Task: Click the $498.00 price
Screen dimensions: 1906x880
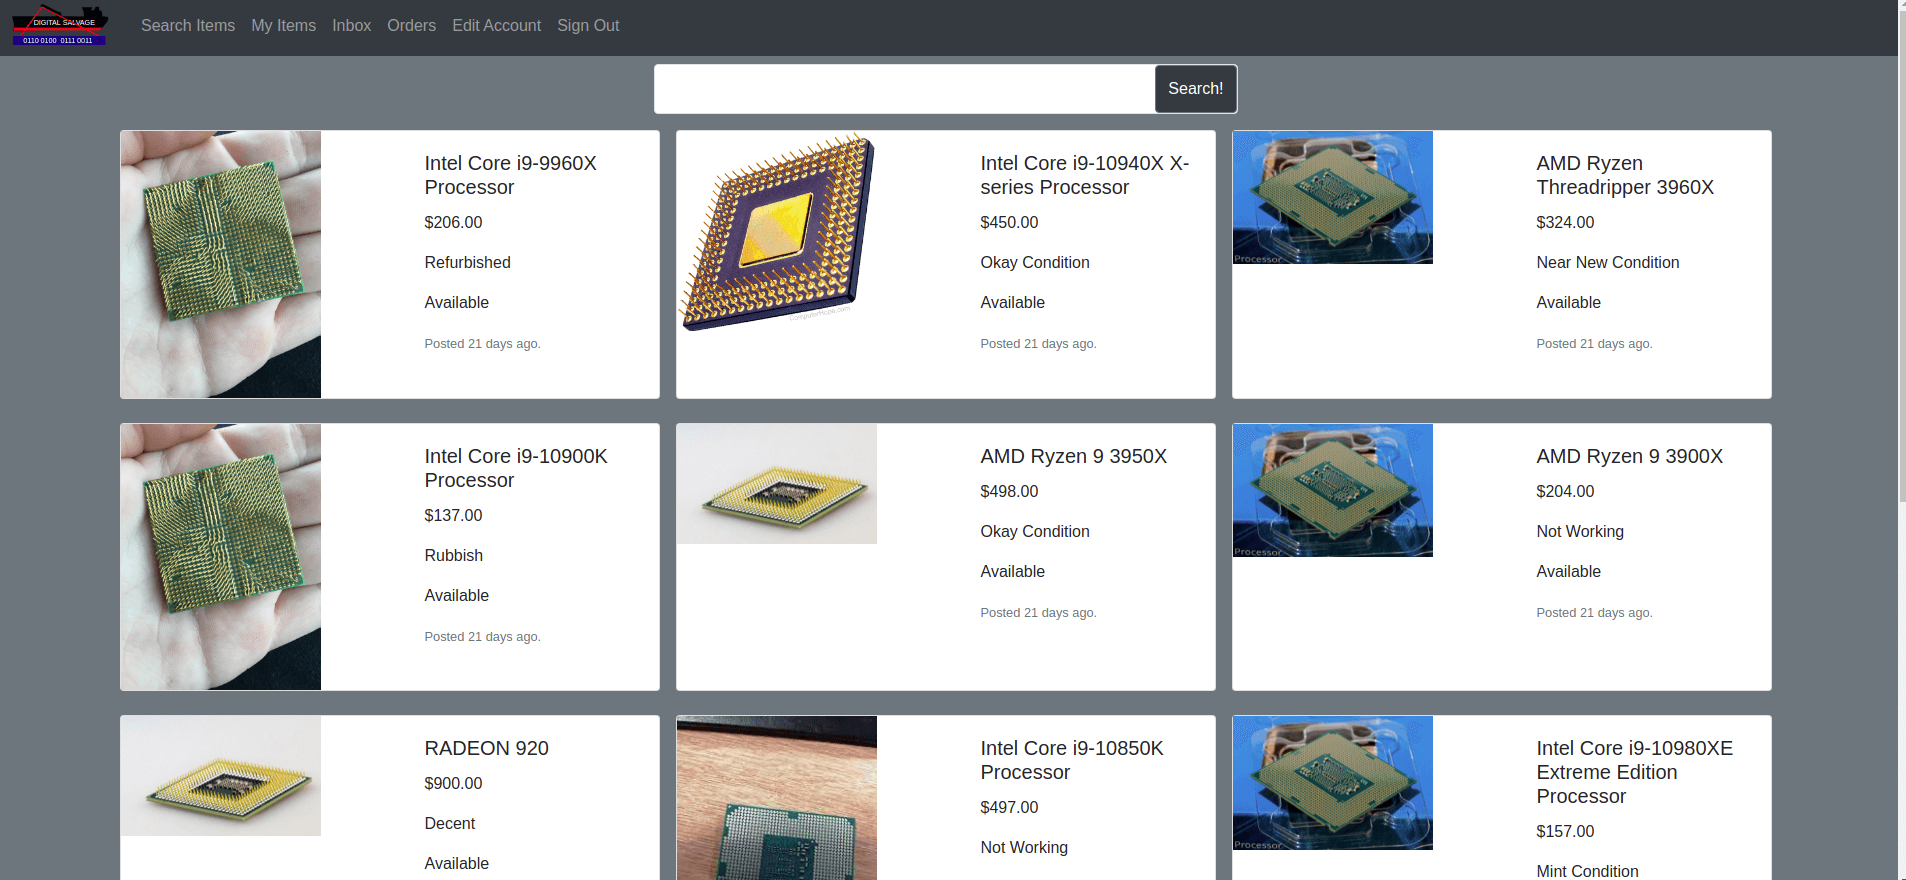Action: click(1009, 491)
